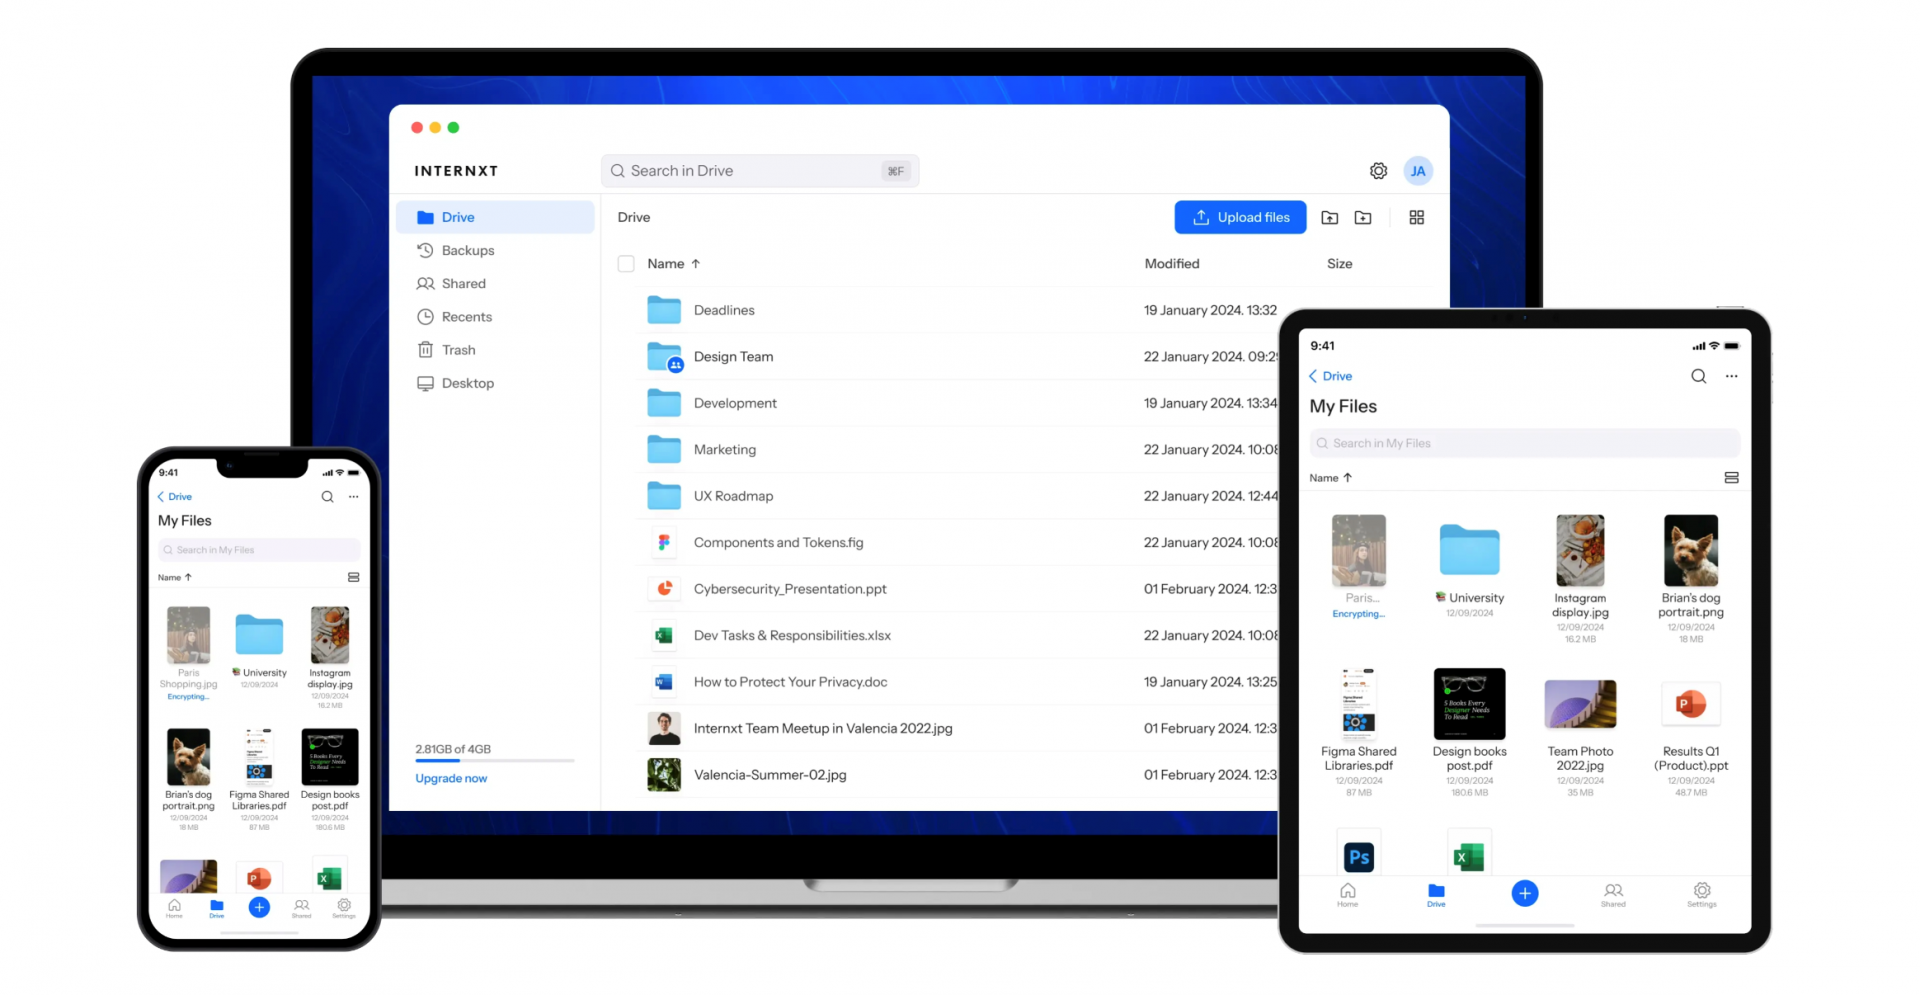
Task: Open the three-dot menu on tablet
Action: [x=1731, y=376]
